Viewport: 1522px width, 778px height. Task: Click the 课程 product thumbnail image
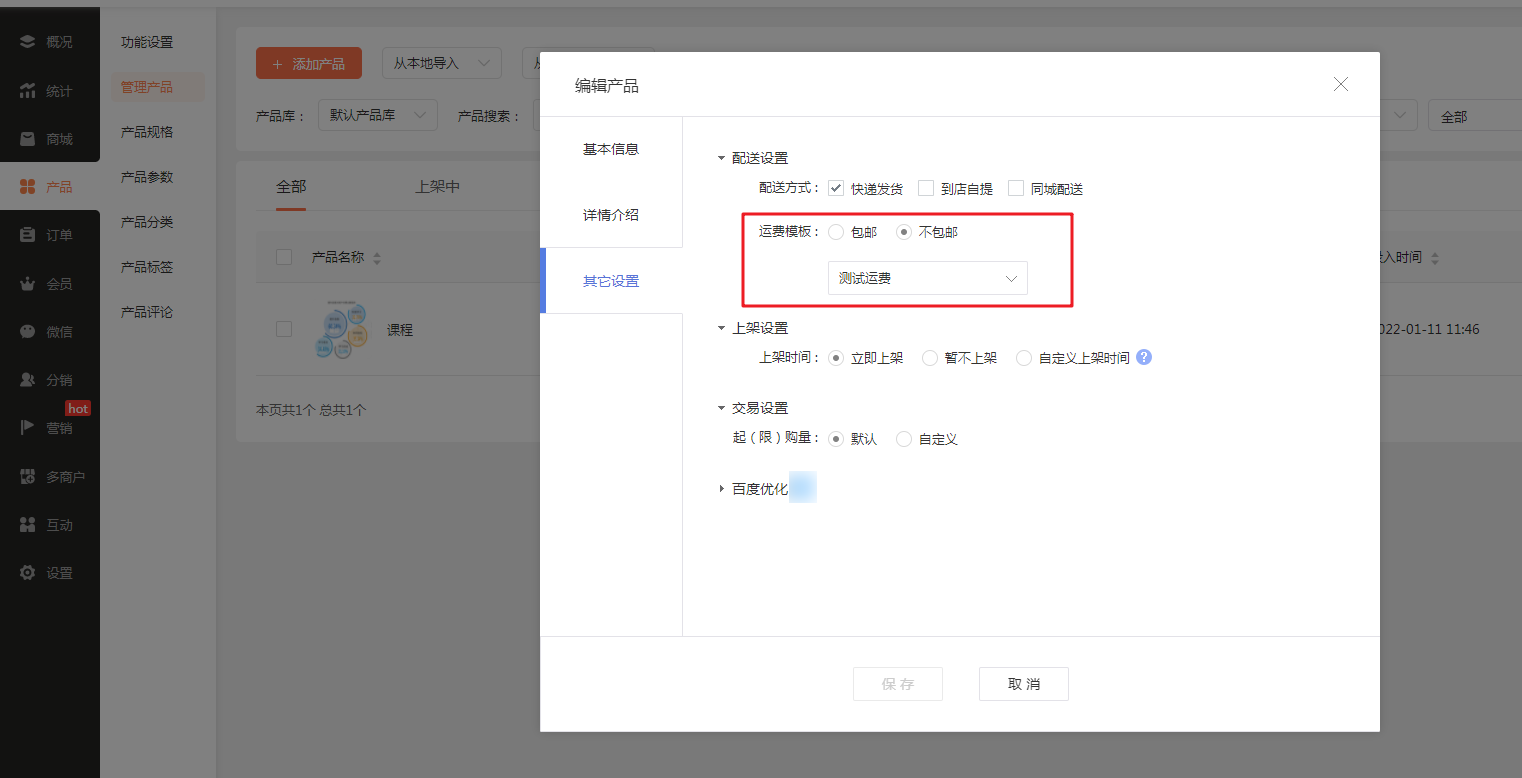(340, 329)
